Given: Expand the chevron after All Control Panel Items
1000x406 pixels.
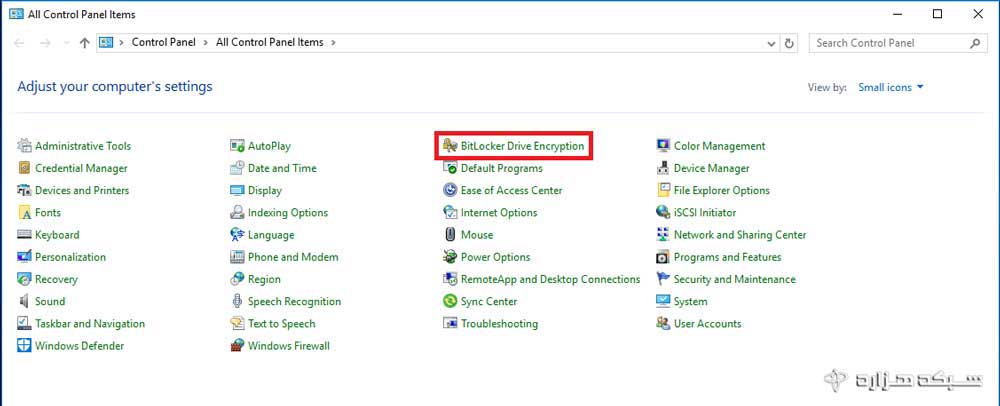Looking at the screenshot, I should [334, 43].
